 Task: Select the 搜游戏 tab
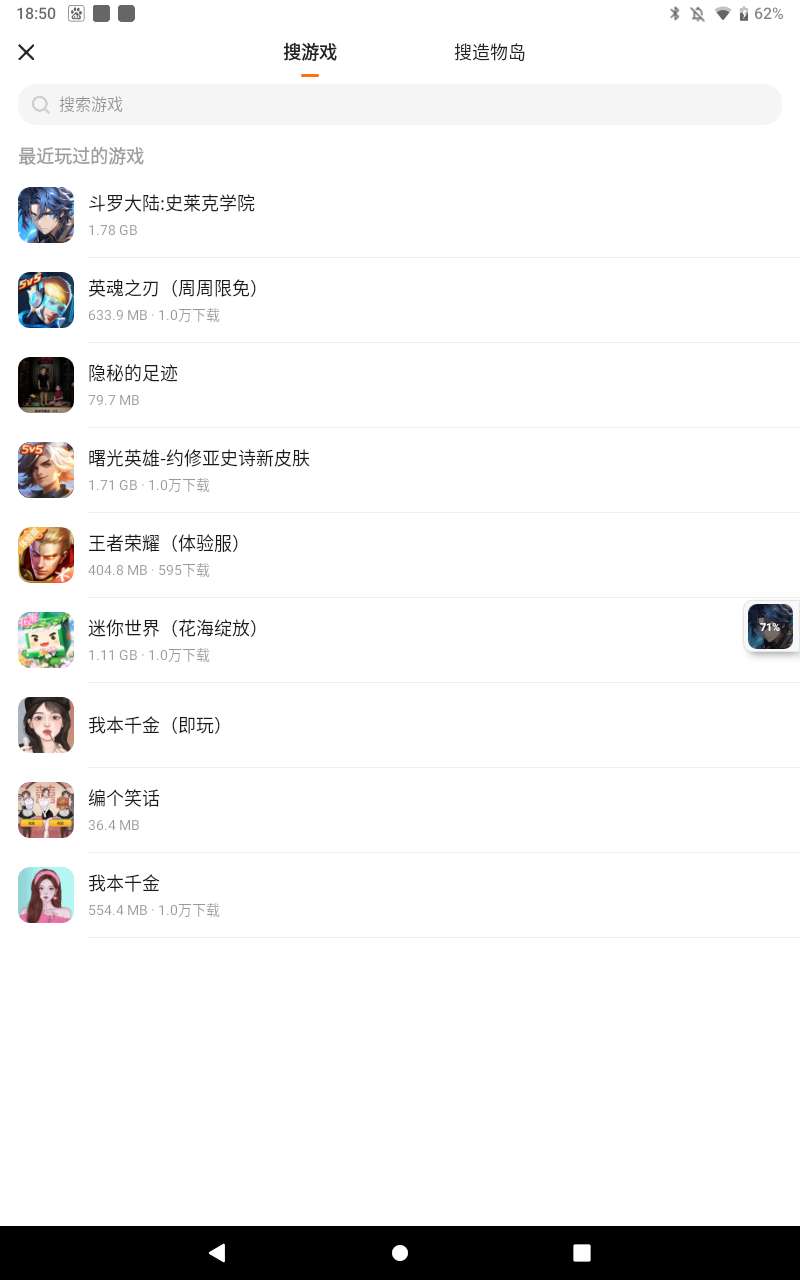click(x=310, y=53)
